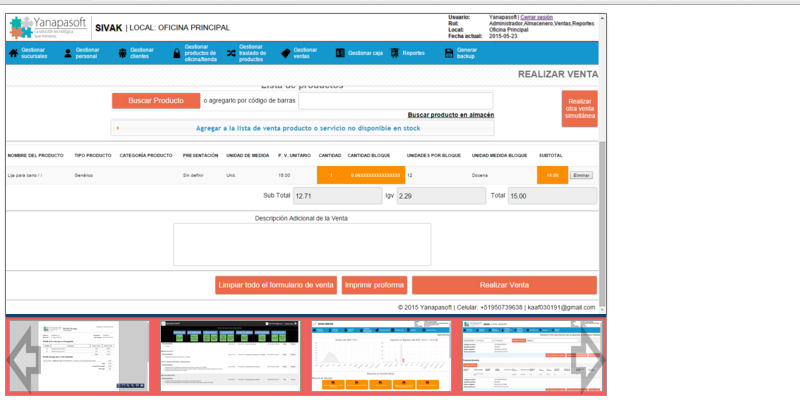Click Limpiar todo el formulario de venta

pyautogui.click(x=276, y=285)
